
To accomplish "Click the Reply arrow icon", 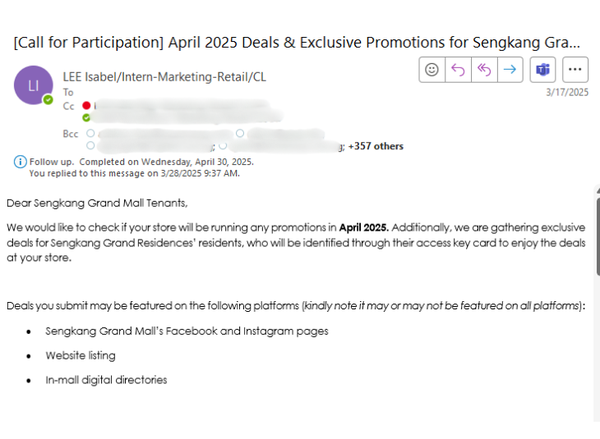I will tap(458, 70).
